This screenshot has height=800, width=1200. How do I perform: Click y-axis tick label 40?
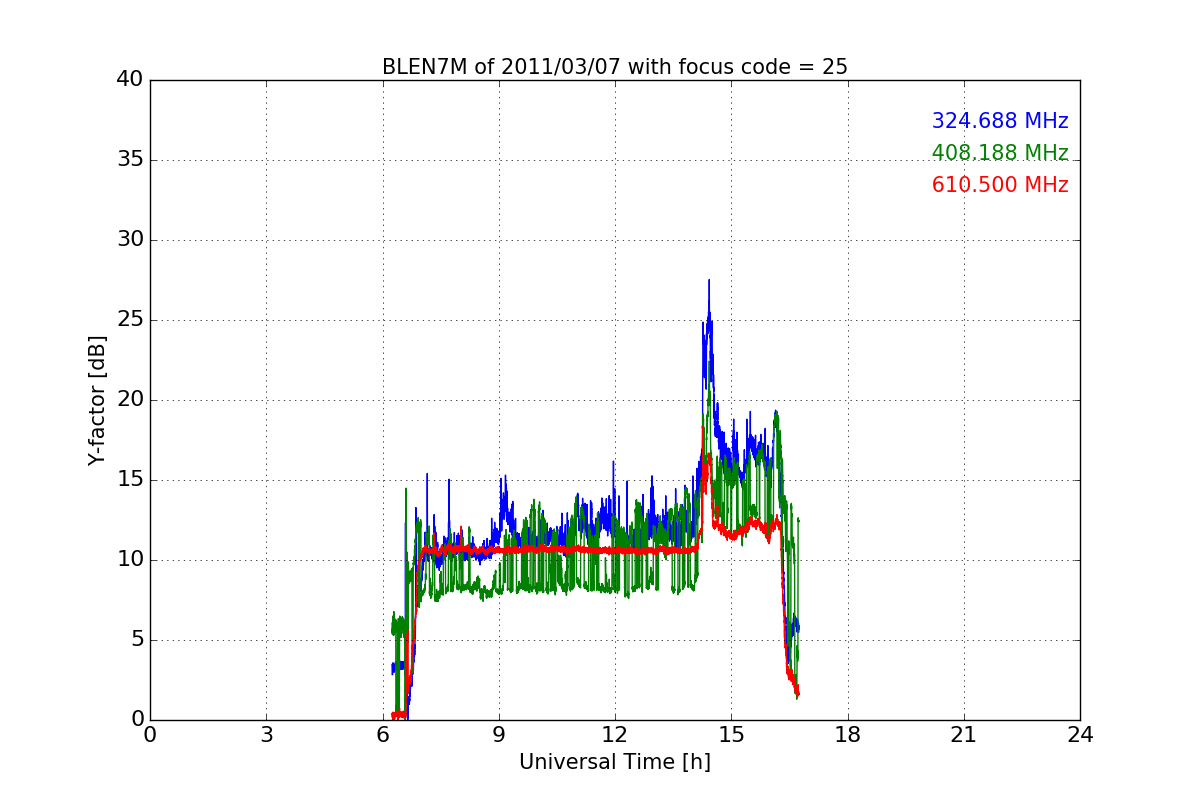pos(130,80)
